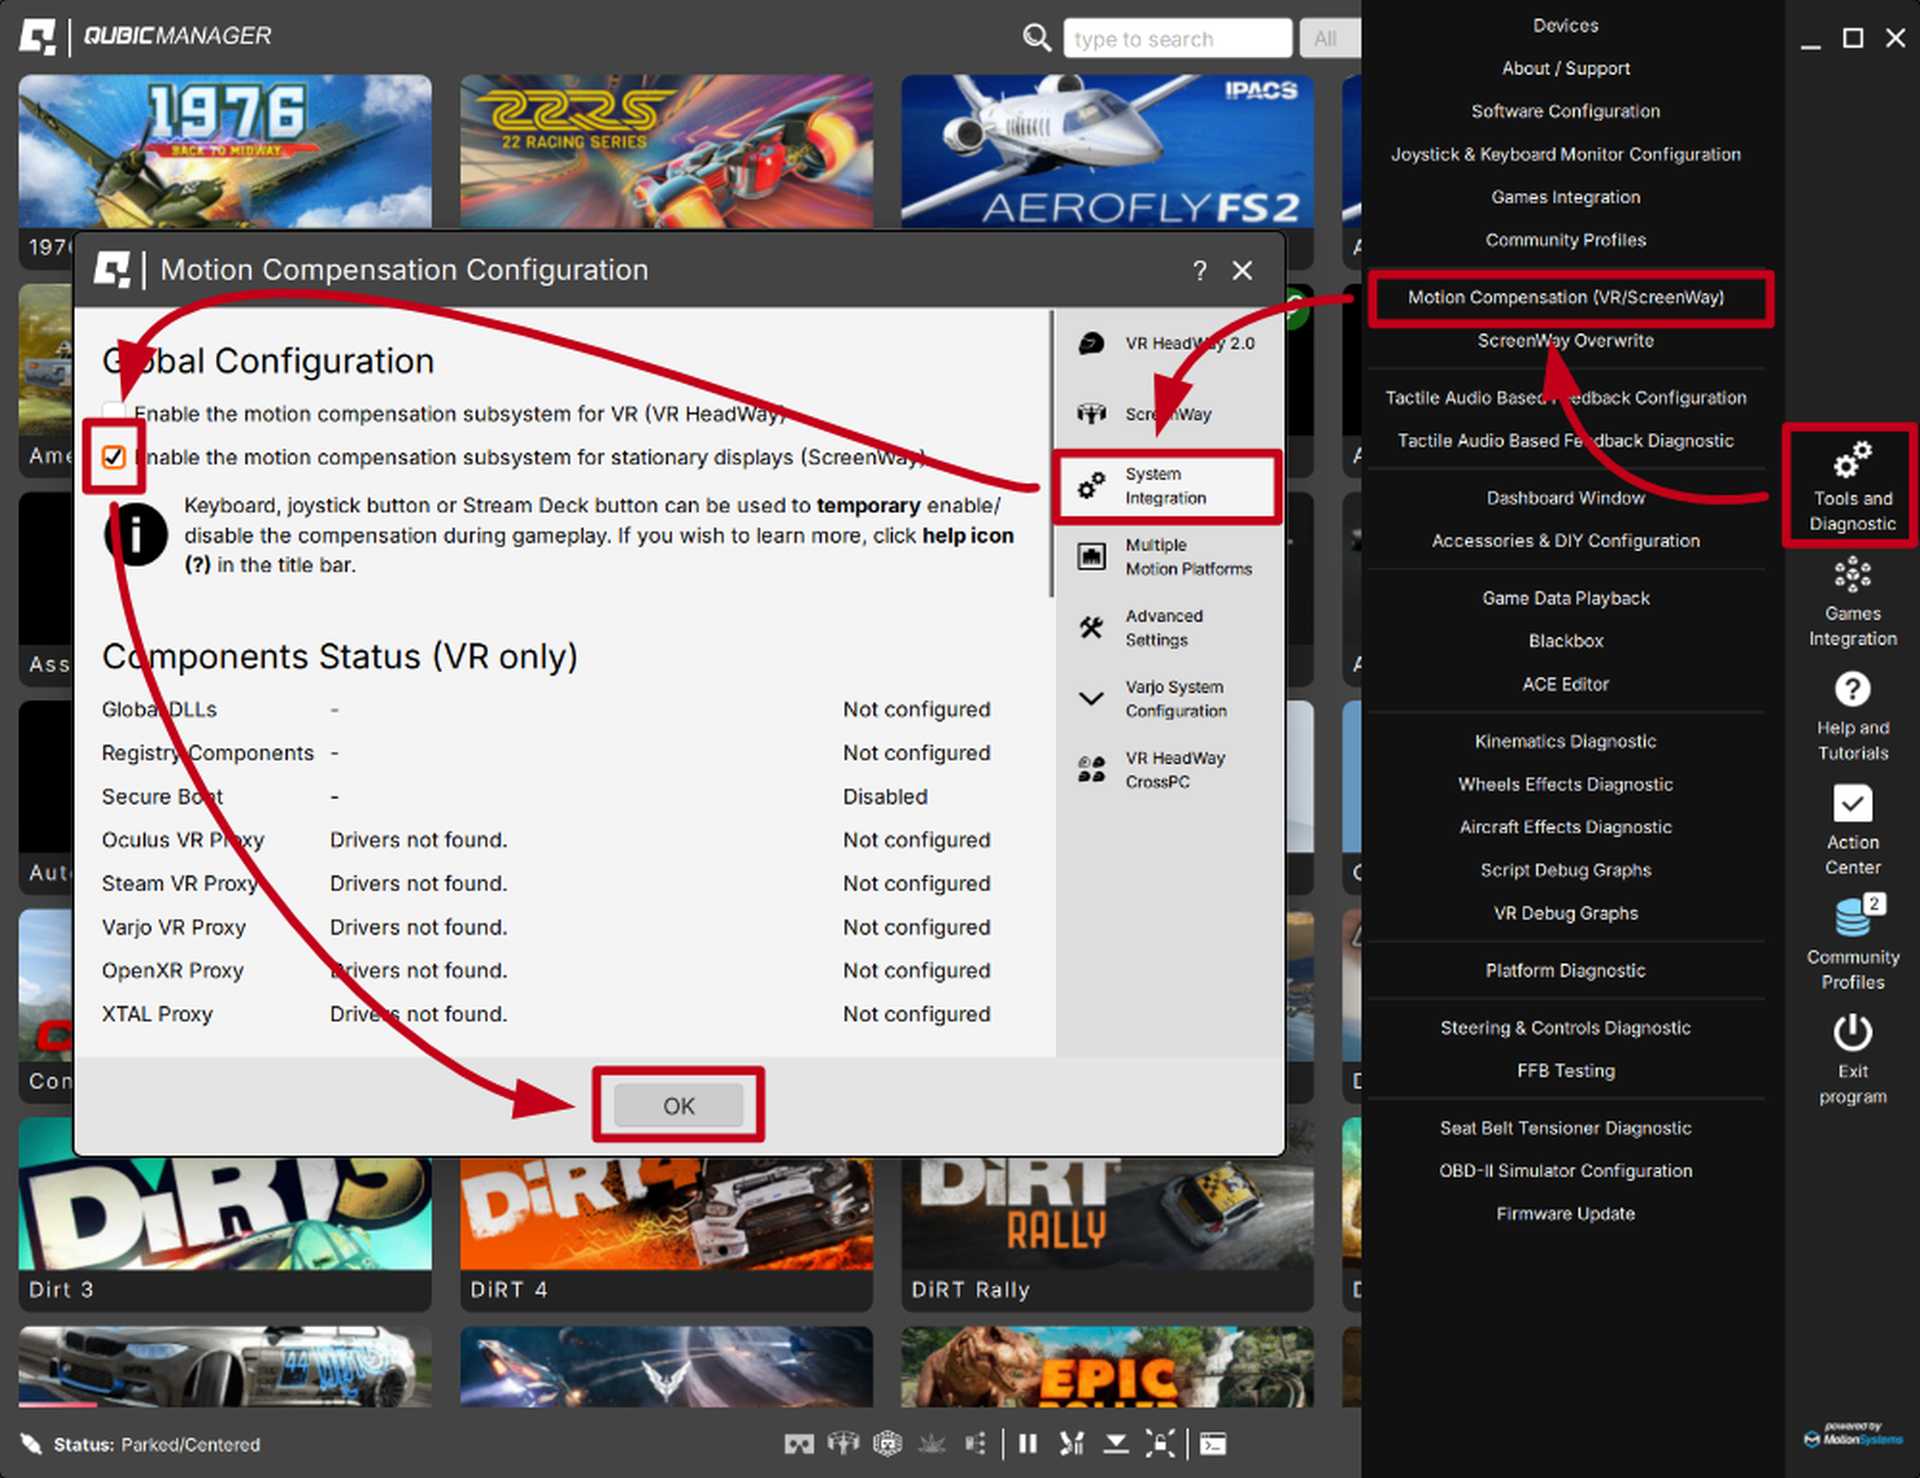Screen dimensions: 1920x1478
Task: Click the pause icon in the bottom bar
Action: pos(1027,1443)
